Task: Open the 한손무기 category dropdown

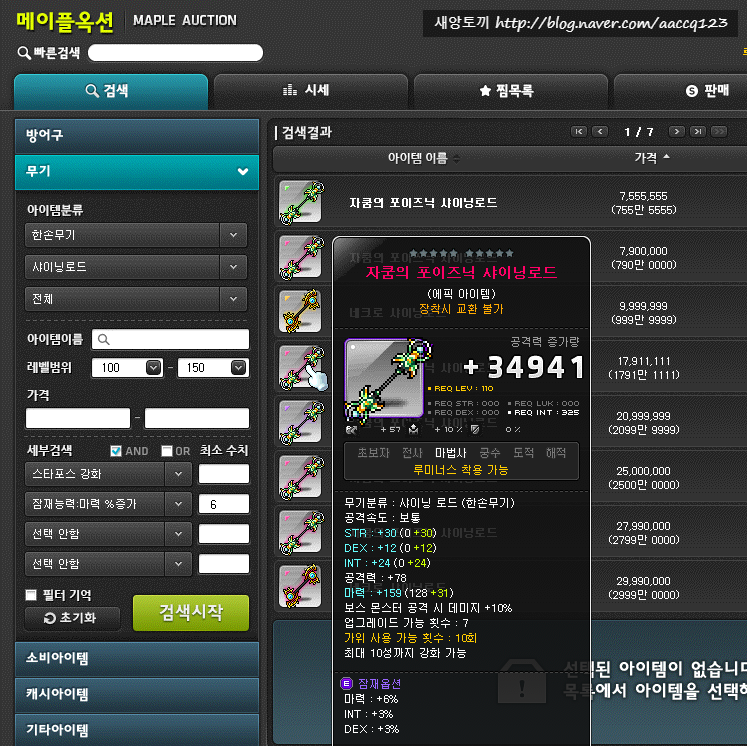Action: (136, 235)
